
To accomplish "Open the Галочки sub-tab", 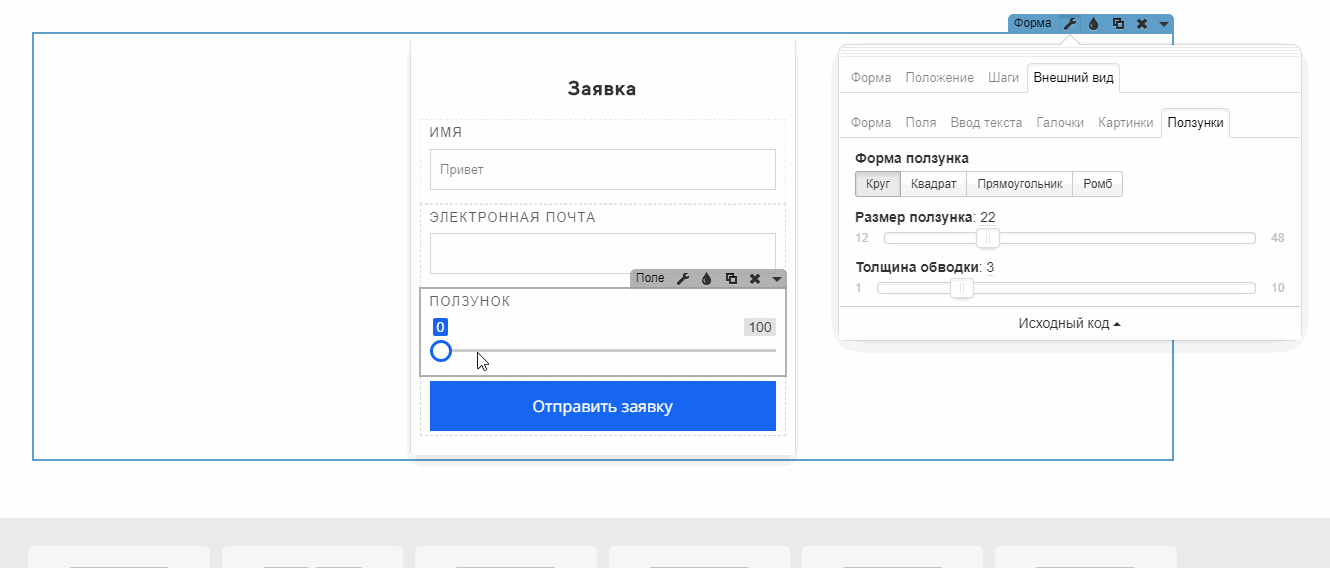I will (1060, 123).
